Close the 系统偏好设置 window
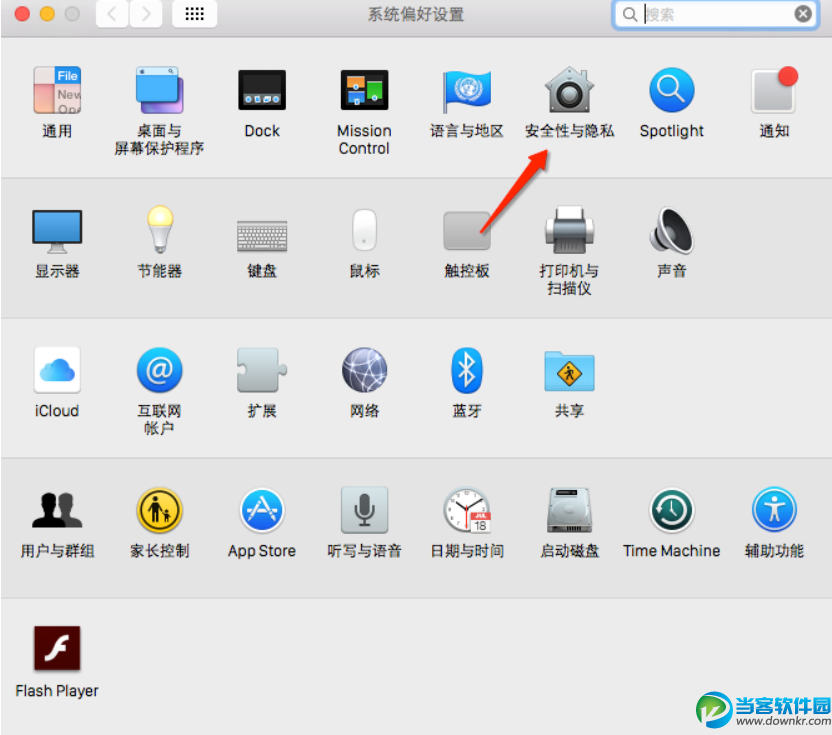 (x=22, y=14)
